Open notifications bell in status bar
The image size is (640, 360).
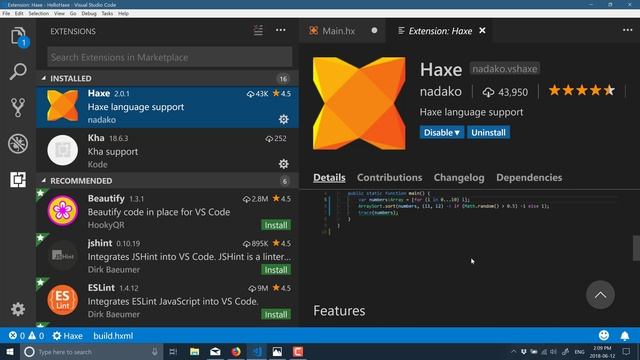point(624,336)
